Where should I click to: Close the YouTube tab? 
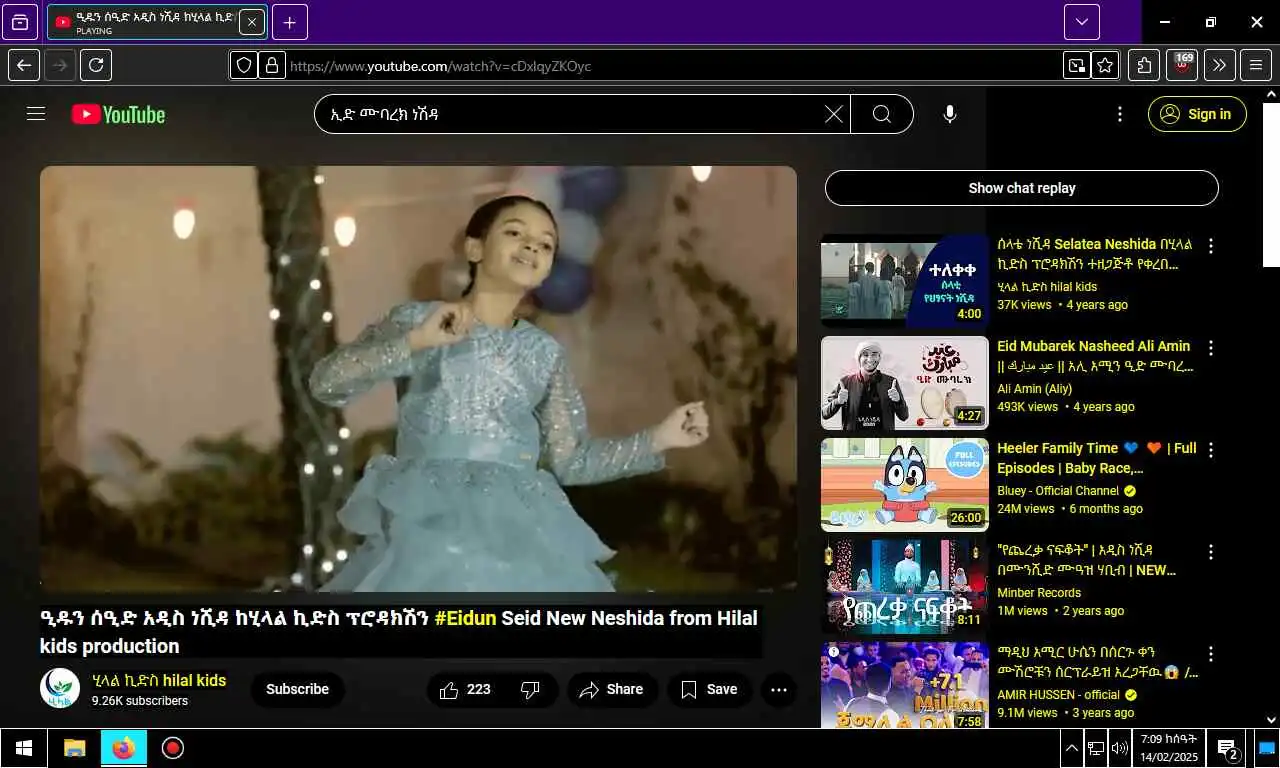coord(252,22)
